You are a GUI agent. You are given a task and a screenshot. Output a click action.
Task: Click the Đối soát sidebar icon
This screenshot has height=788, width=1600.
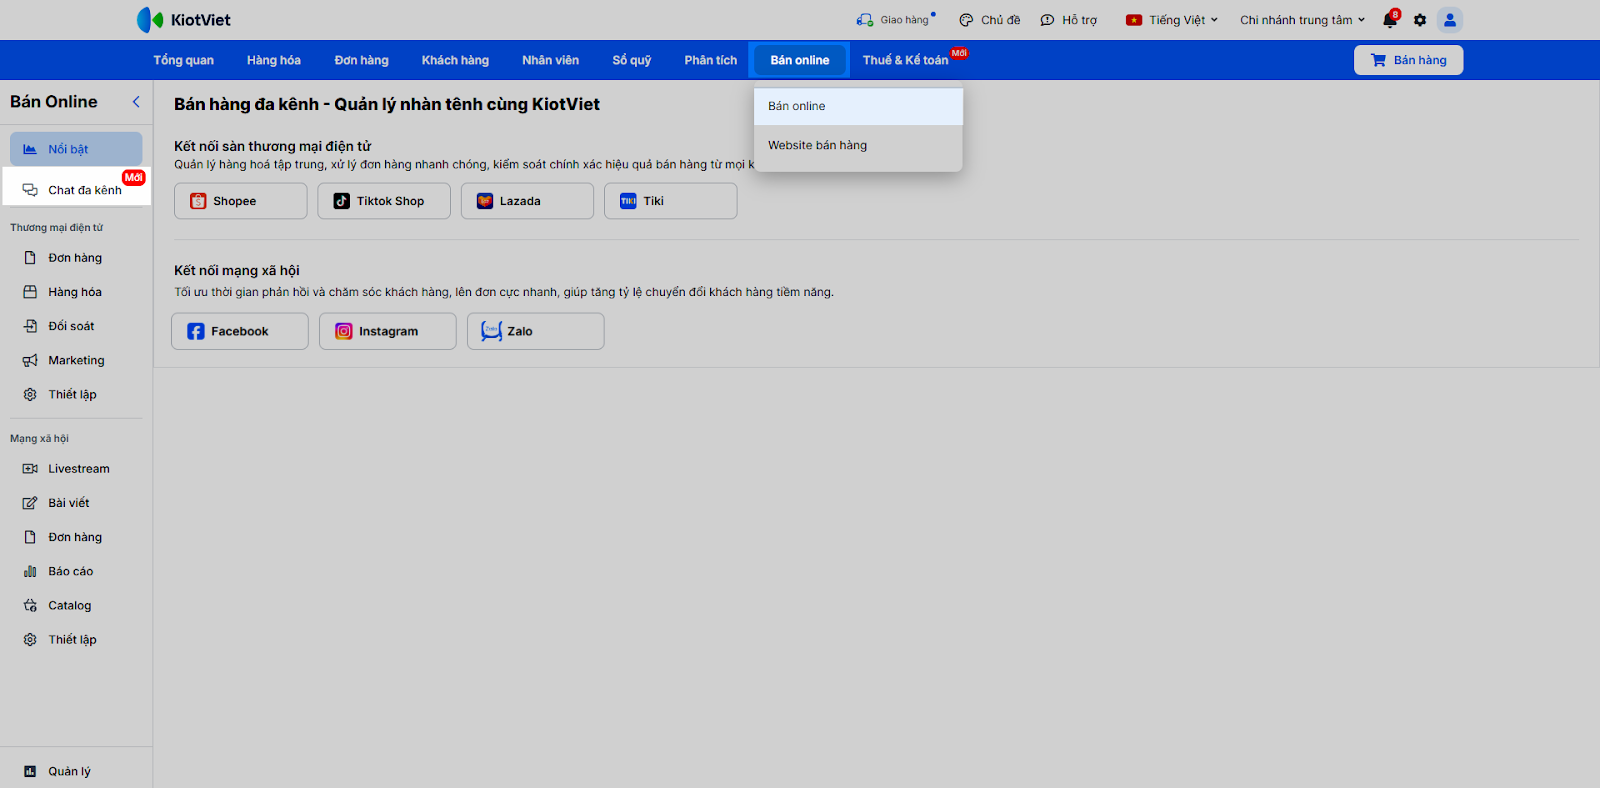tap(30, 326)
